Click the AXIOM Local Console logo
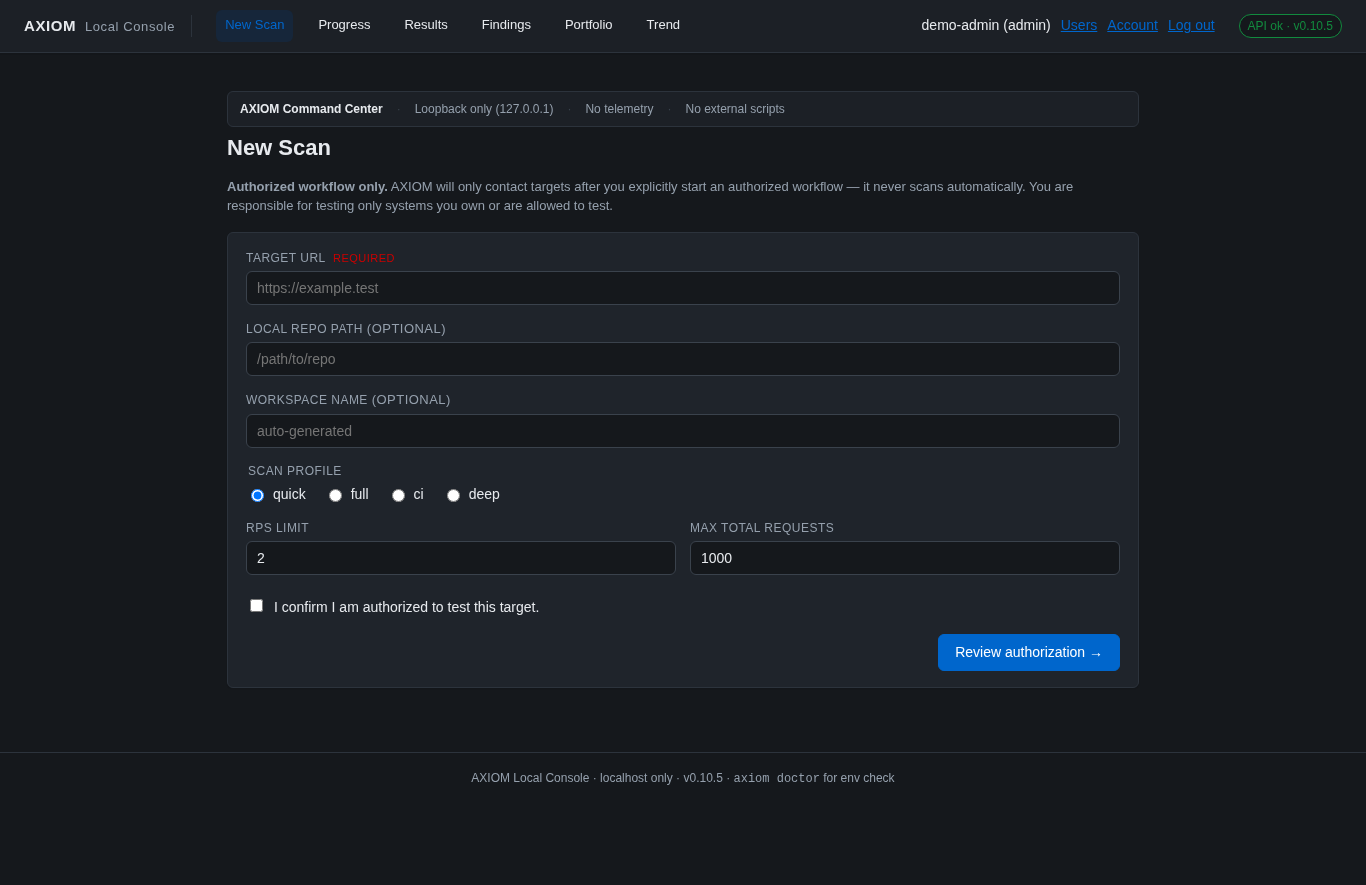 click(99, 26)
